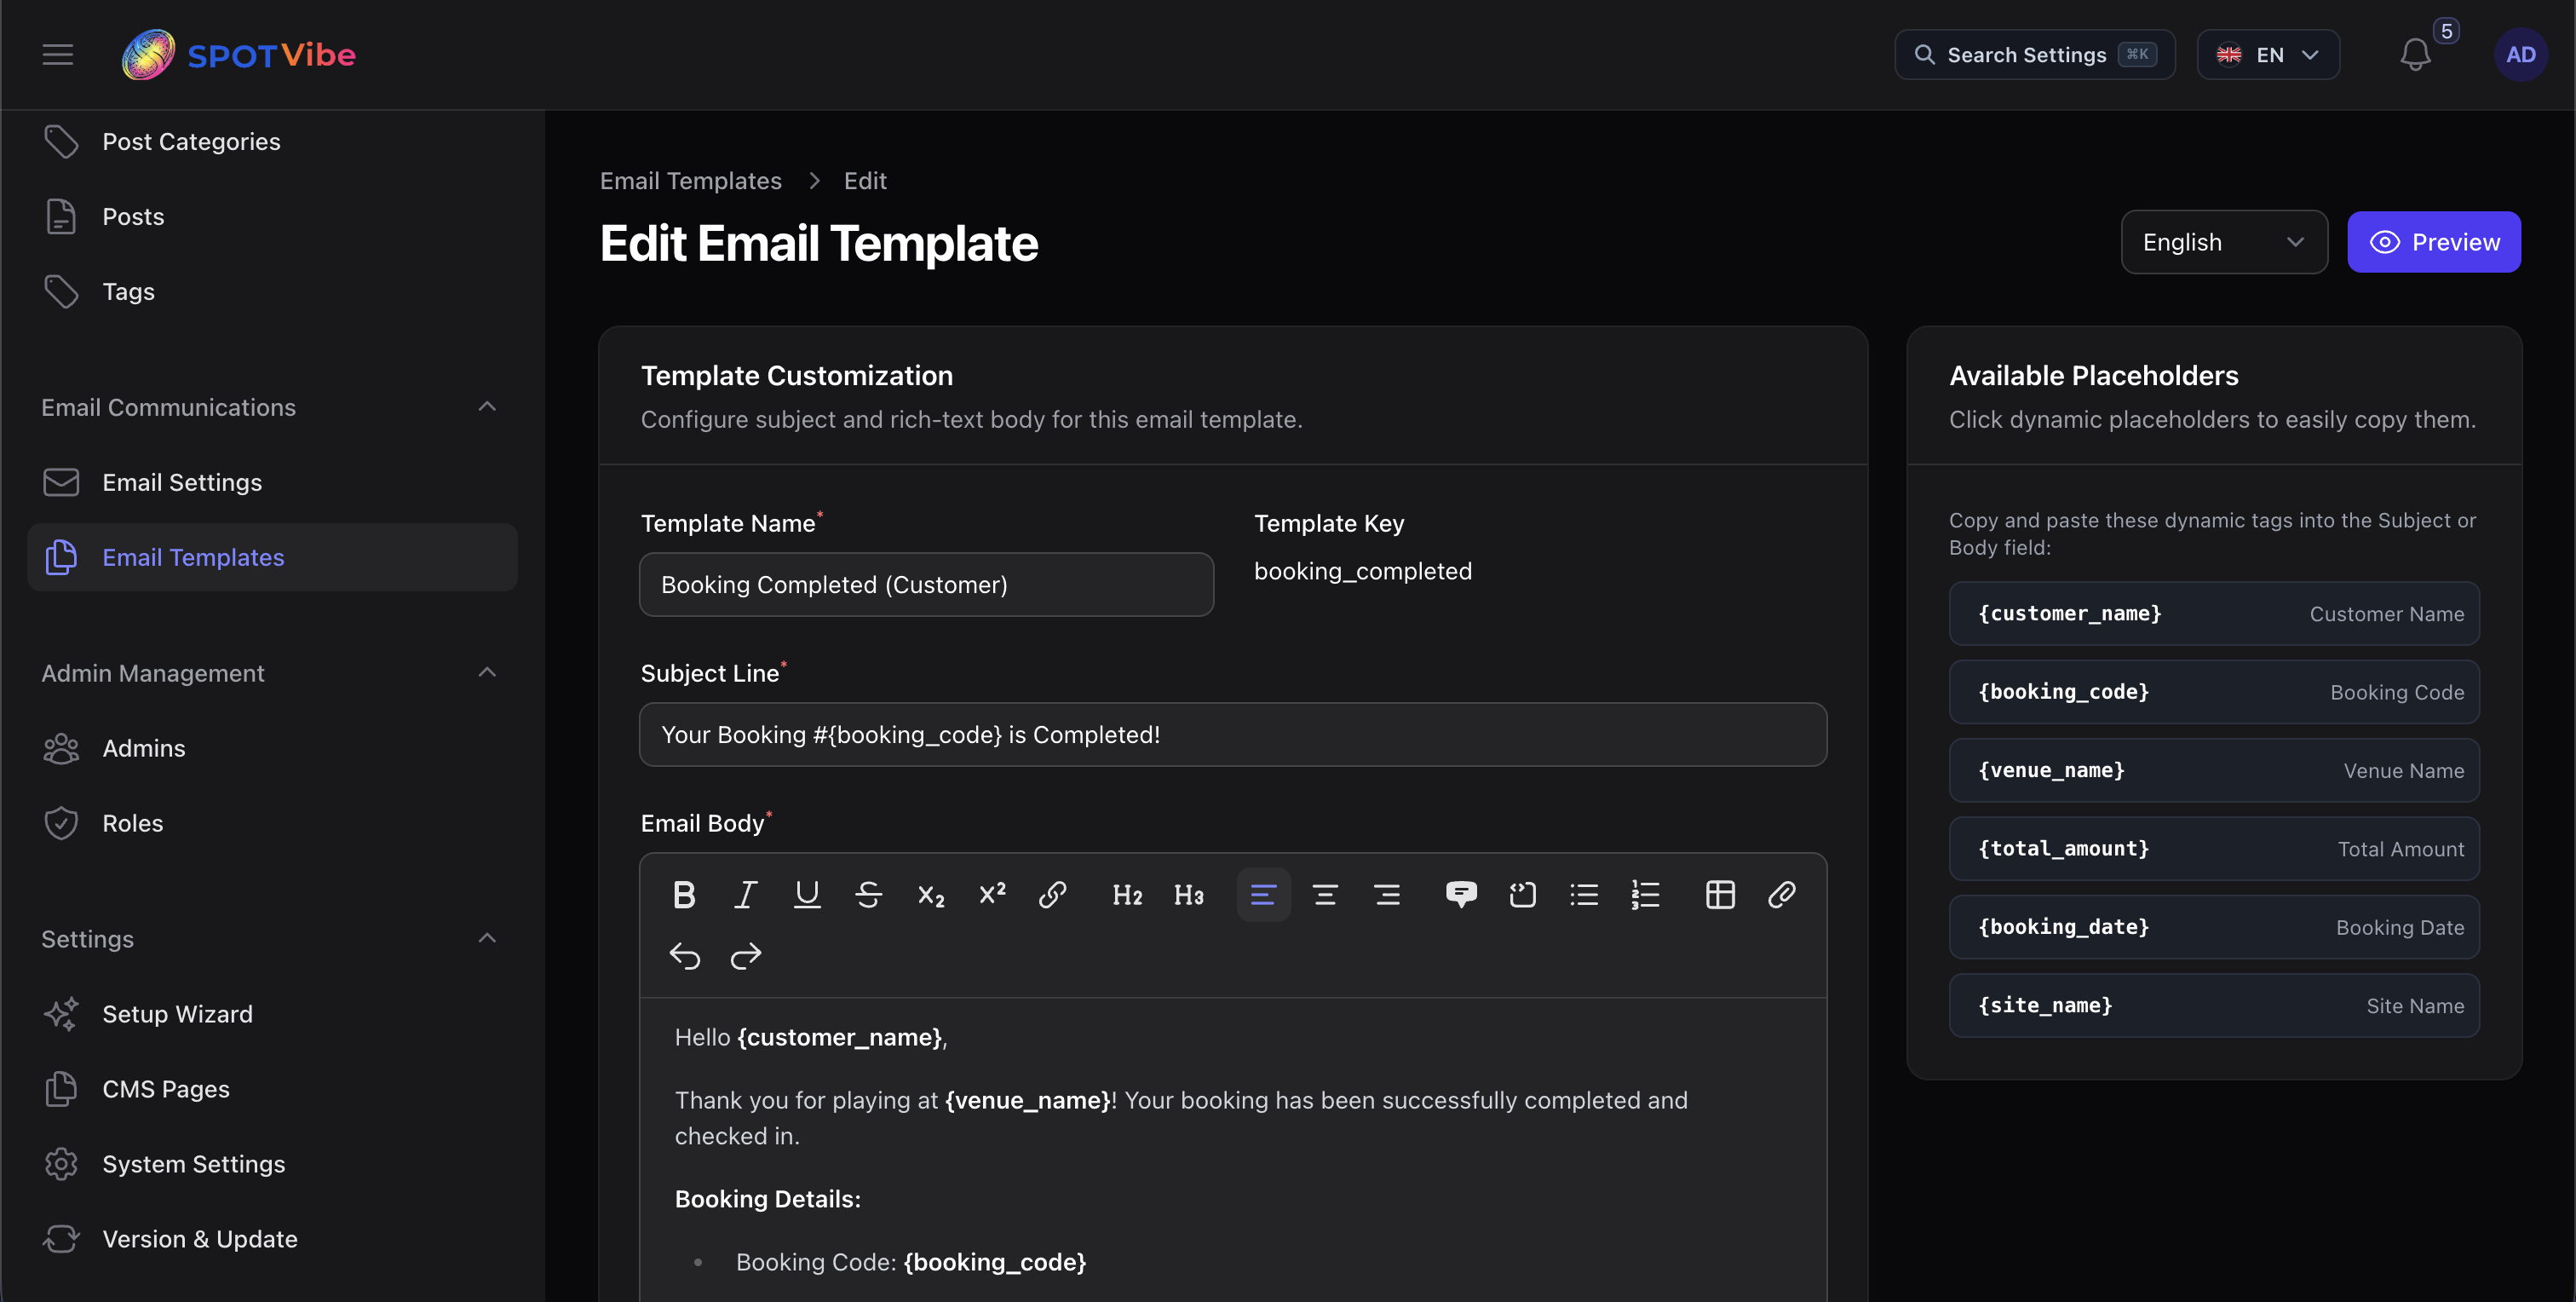Open Posts in the sidebar
2576x1302 pixels.
tap(272, 216)
